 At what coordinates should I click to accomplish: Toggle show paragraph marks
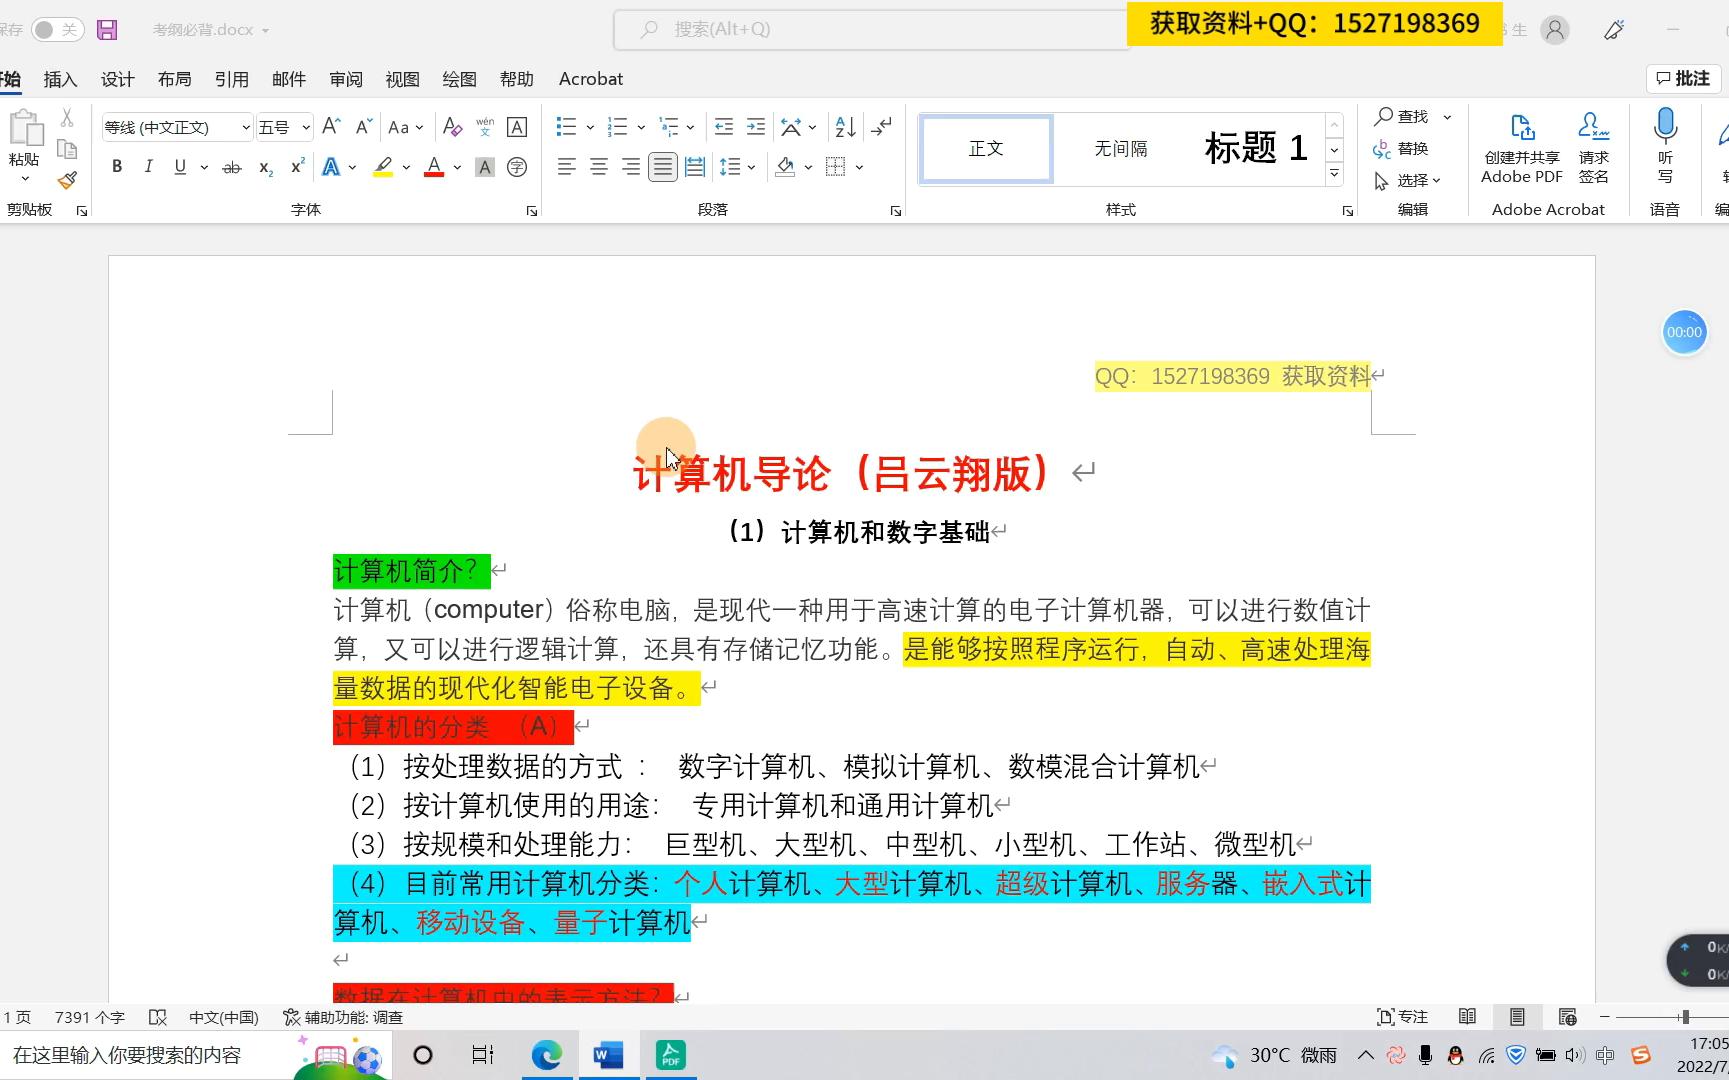pyautogui.click(x=881, y=127)
